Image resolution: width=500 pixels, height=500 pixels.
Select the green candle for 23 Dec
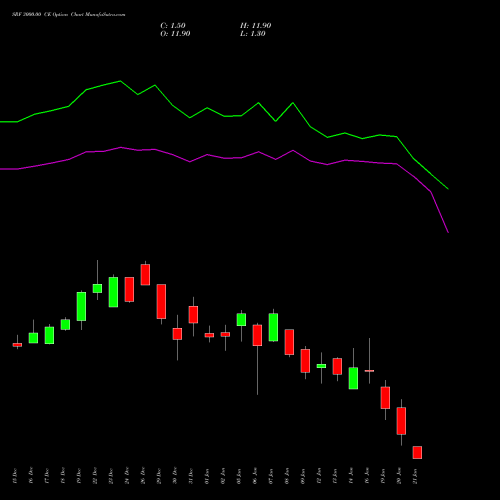click(x=113, y=292)
